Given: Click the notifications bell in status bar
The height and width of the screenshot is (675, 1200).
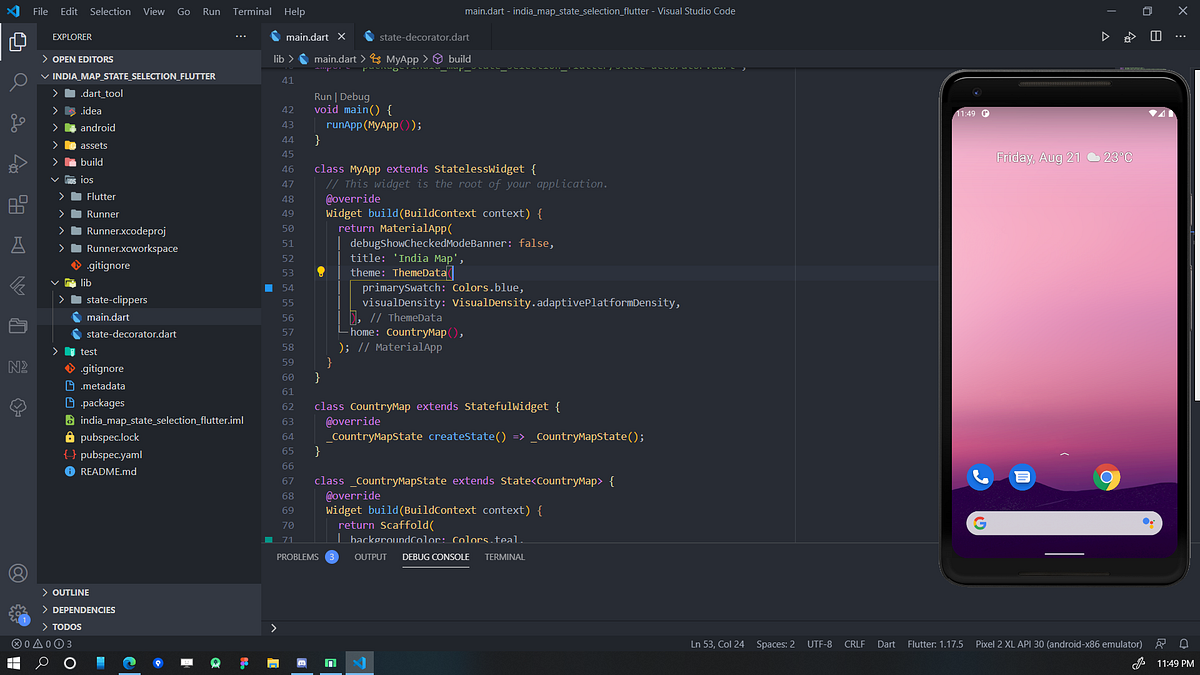Looking at the screenshot, I should [x=1184, y=644].
